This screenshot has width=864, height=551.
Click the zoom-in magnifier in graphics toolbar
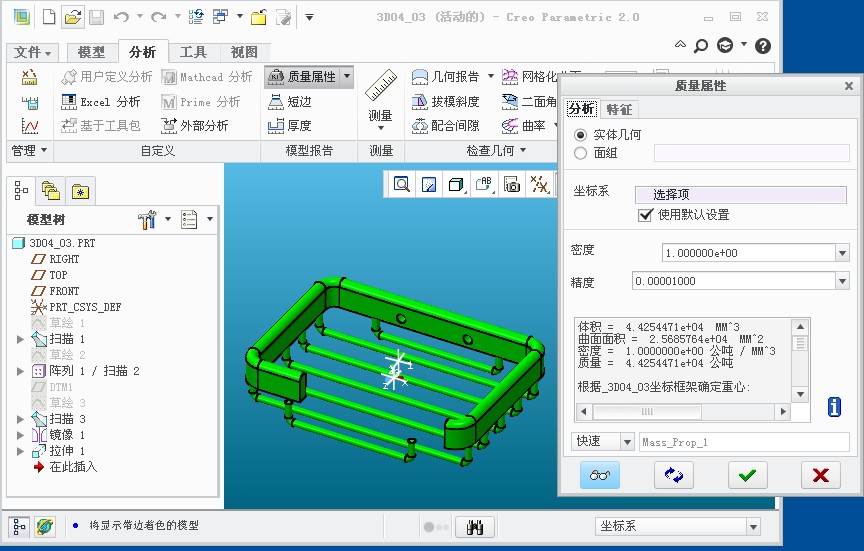pyautogui.click(x=401, y=184)
